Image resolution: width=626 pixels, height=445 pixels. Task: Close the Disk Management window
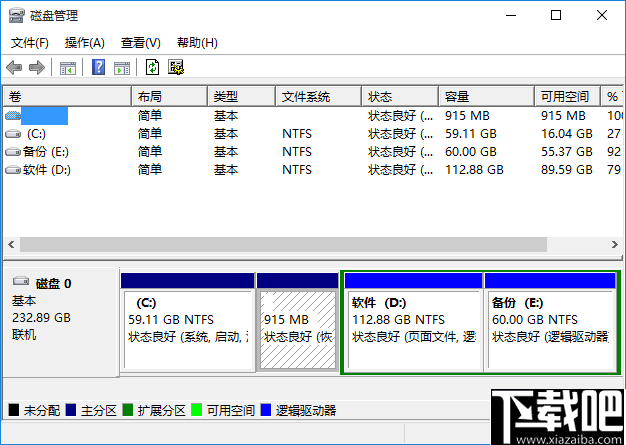click(602, 16)
